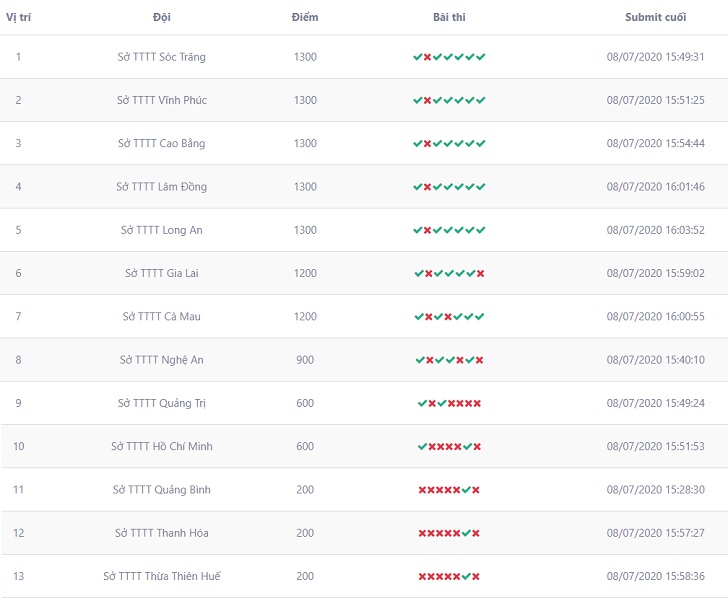The width and height of the screenshot is (728, 606).
Task: Click the Bài thi column header
Action: tap(449, 17)
